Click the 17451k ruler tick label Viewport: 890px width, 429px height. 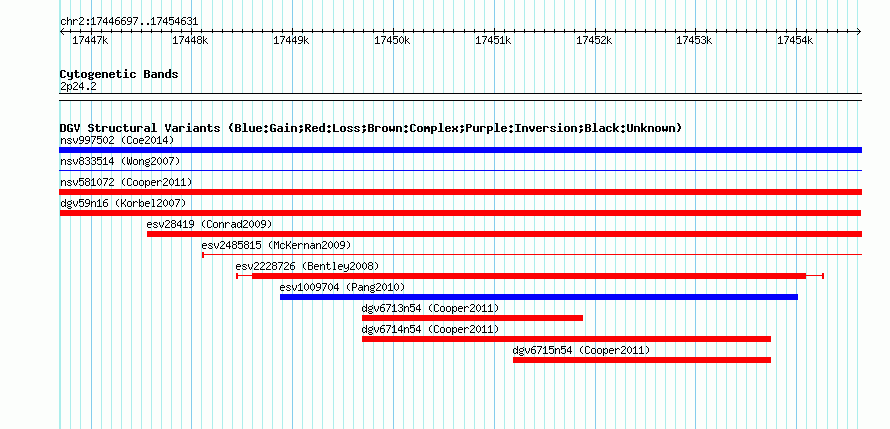(x=493, y=40)
